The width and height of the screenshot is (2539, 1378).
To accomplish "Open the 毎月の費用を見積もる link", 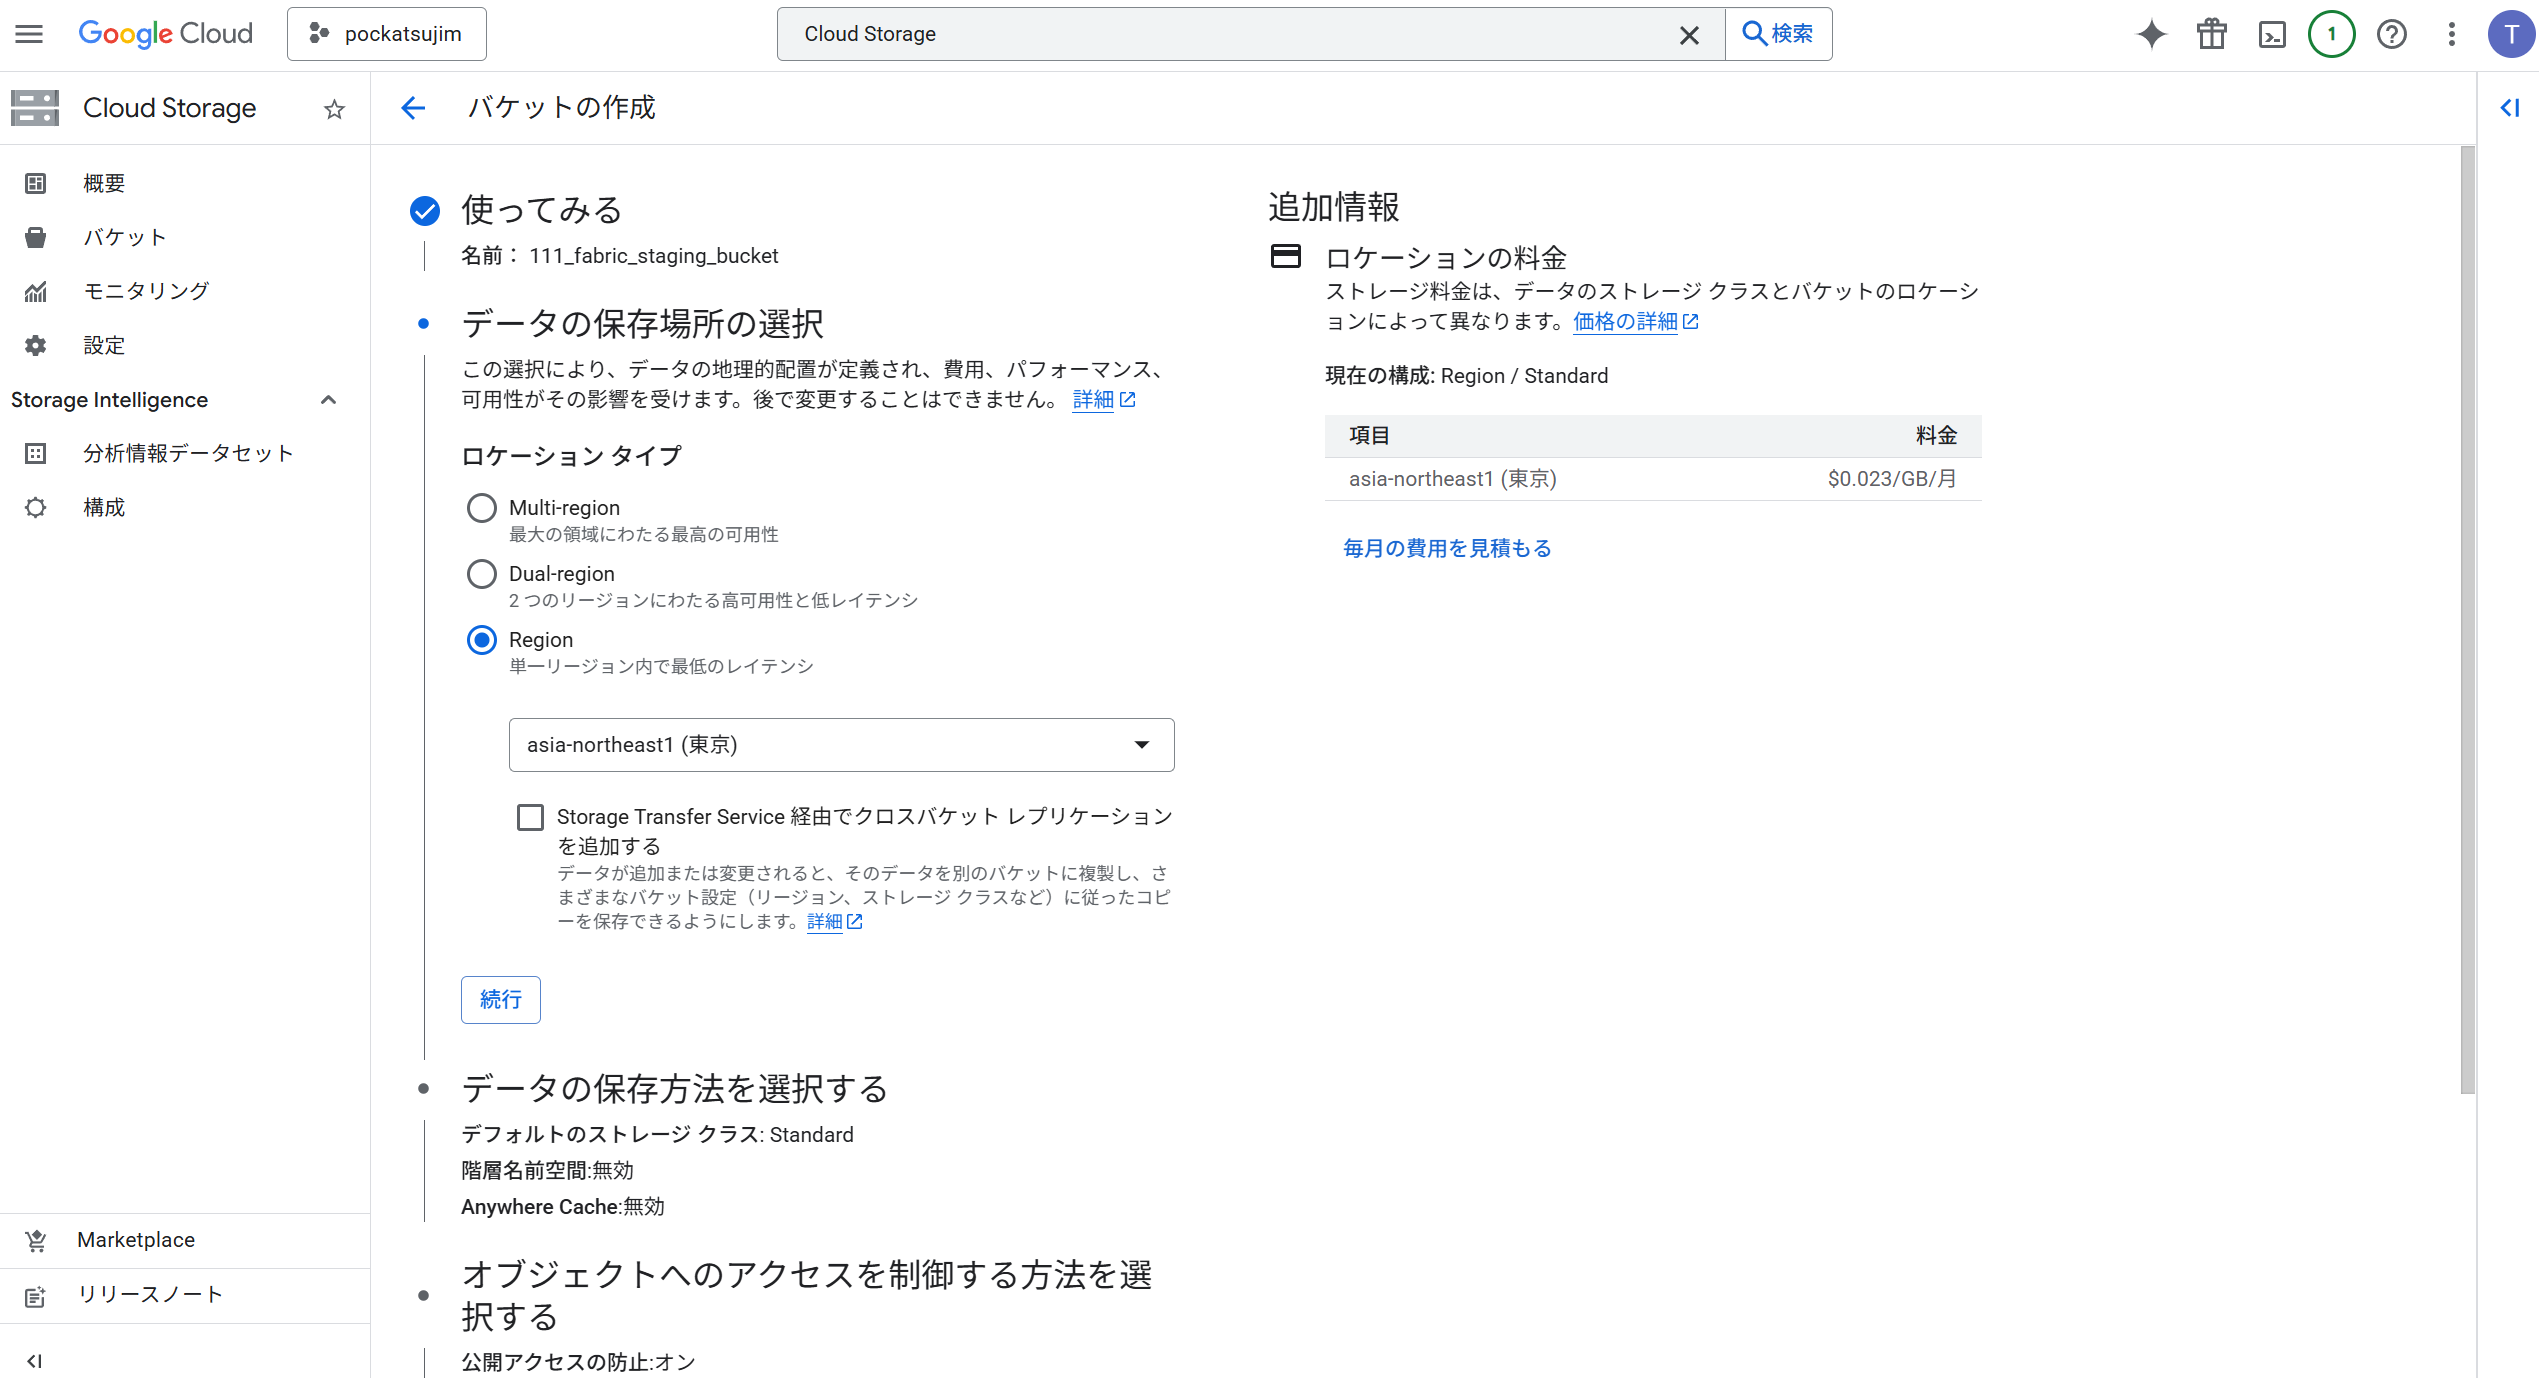I will (x=1447, y=548).
